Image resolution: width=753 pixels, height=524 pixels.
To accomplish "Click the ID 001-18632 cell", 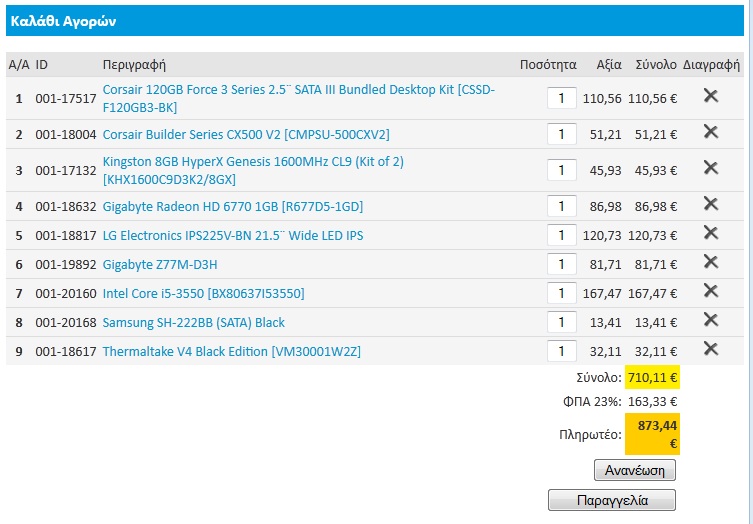I will pyautogui.click(x=66, y=207).
